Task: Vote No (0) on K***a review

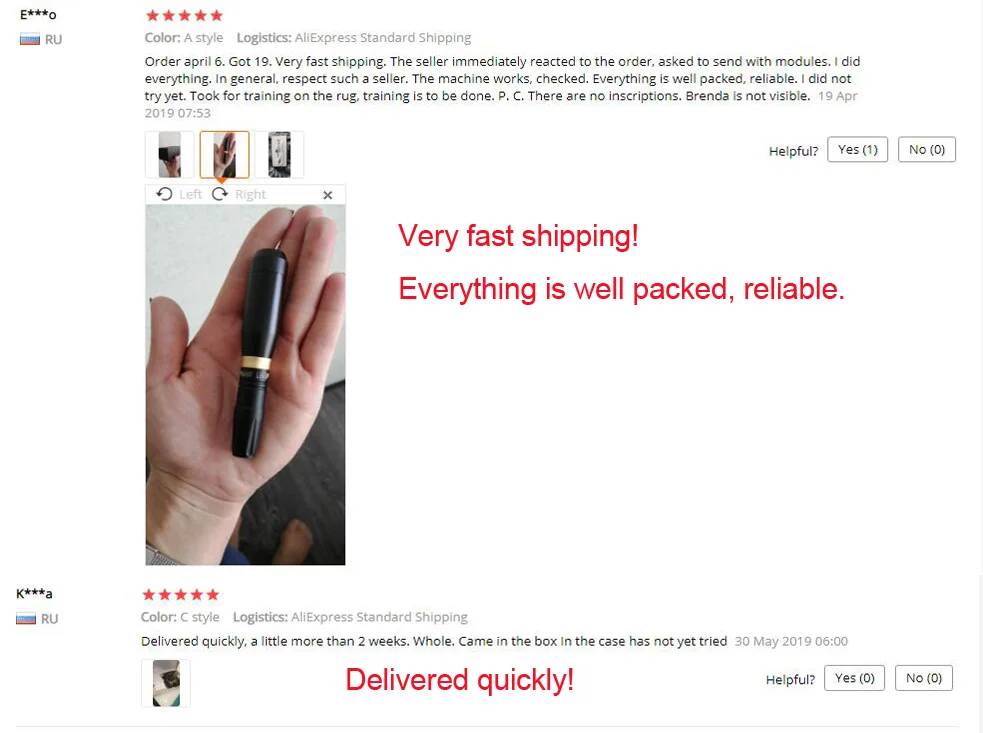Action: pos(923,678)
